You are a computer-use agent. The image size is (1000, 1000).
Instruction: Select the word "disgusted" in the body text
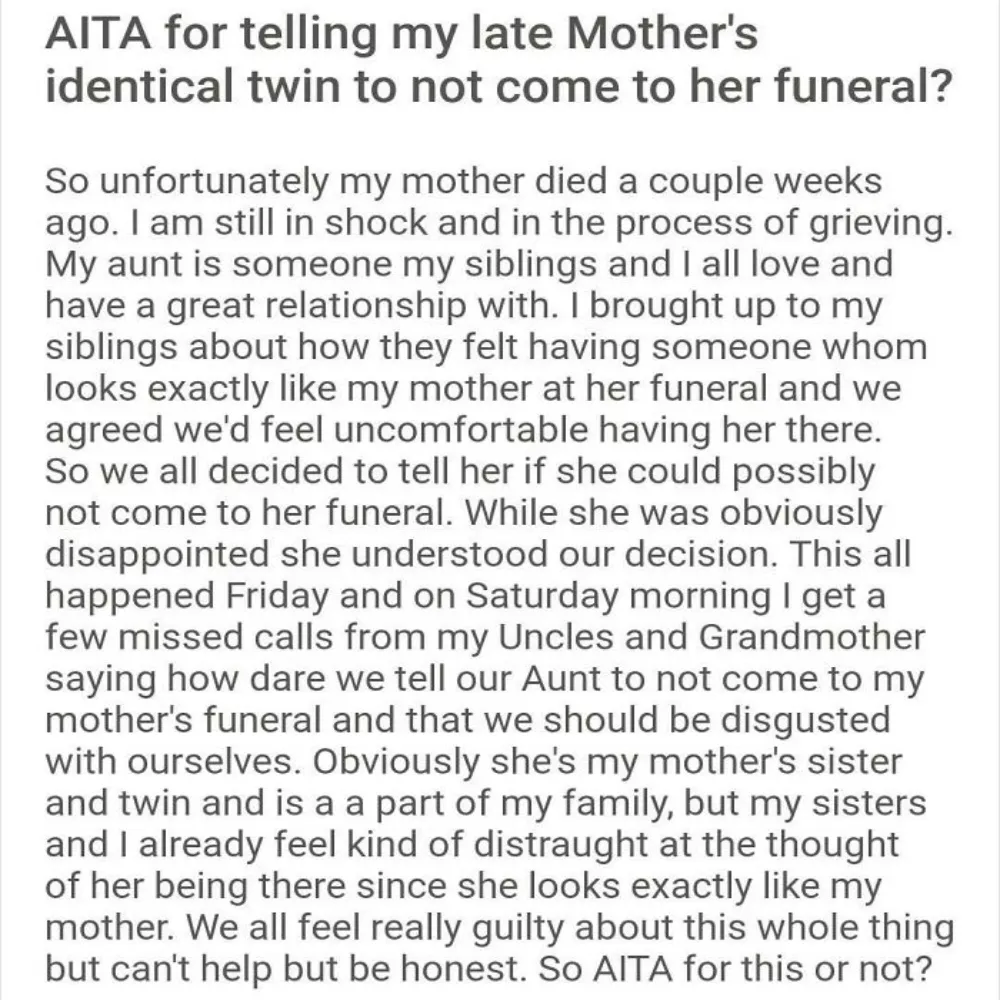coord(805,721)
